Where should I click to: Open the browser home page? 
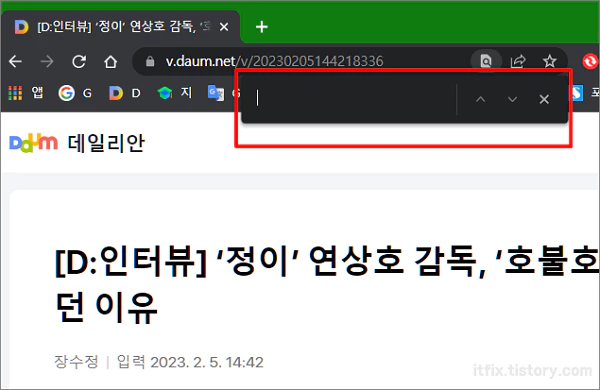(111, 61)
